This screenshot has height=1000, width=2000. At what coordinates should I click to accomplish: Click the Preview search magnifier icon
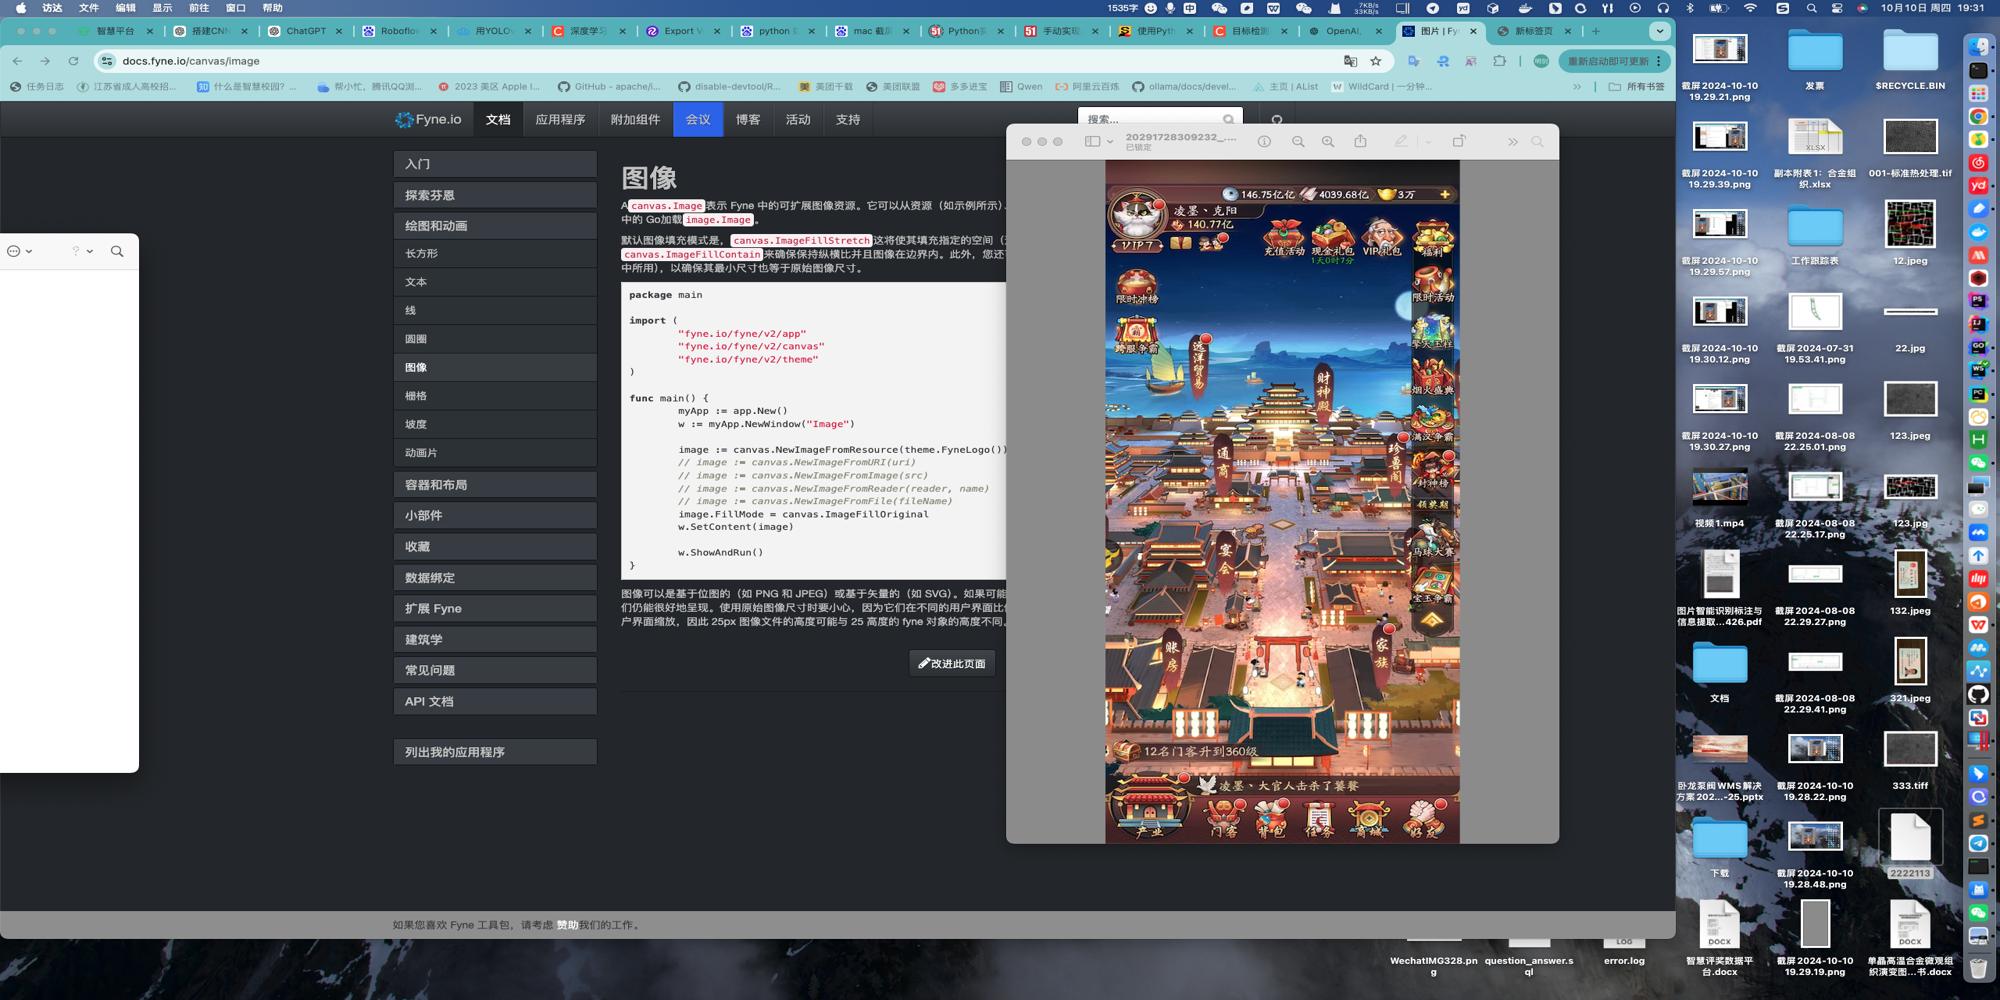coord(1538,142)
